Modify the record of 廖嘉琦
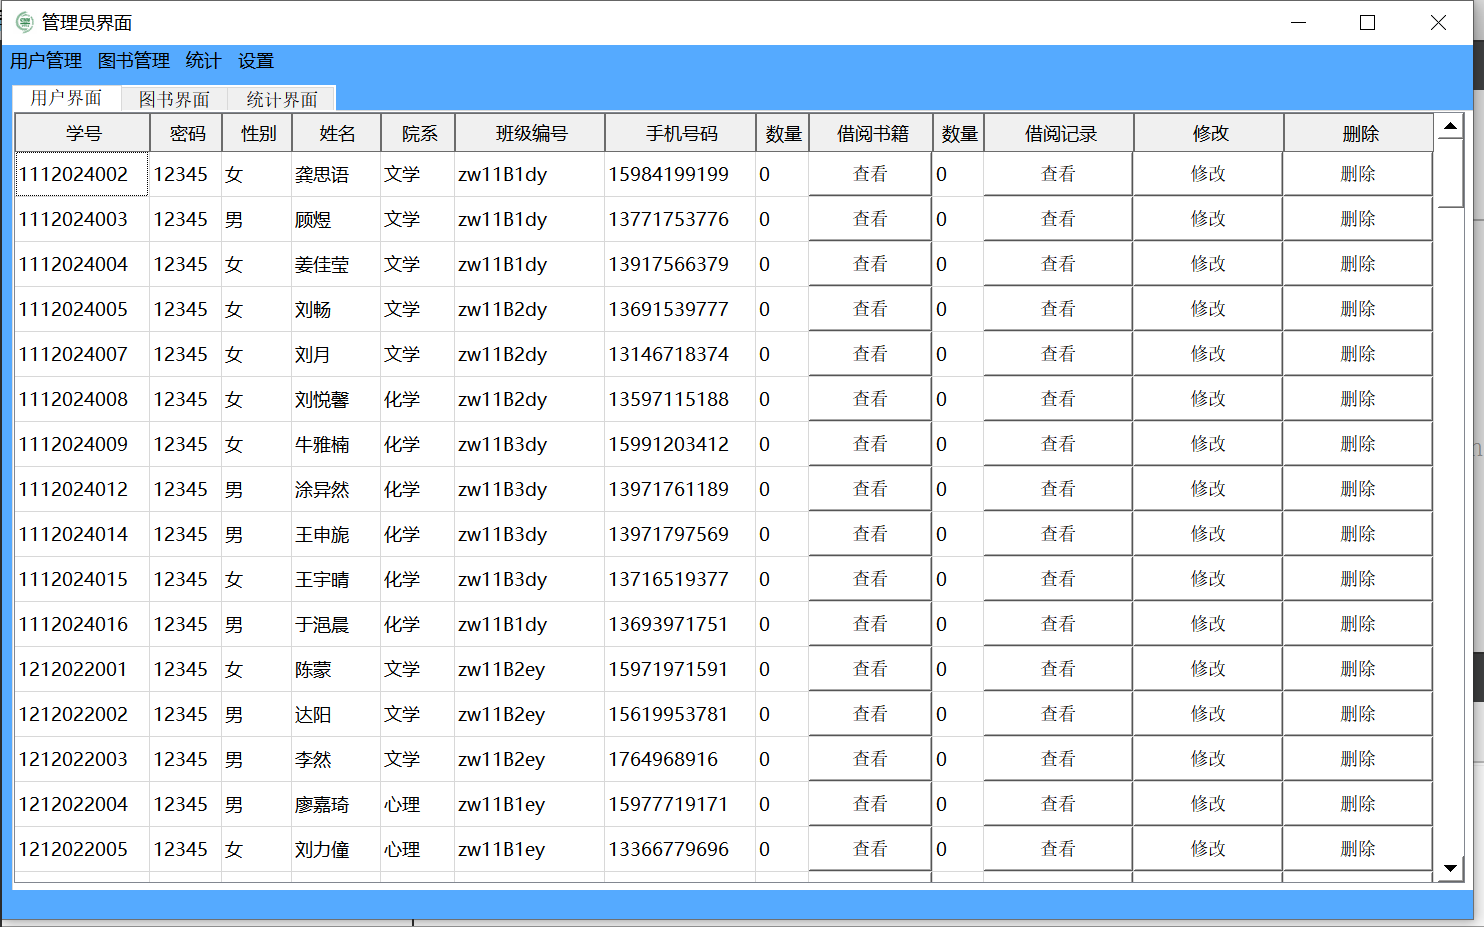Screen dimensions: 1484x927 click(1208, 804)
